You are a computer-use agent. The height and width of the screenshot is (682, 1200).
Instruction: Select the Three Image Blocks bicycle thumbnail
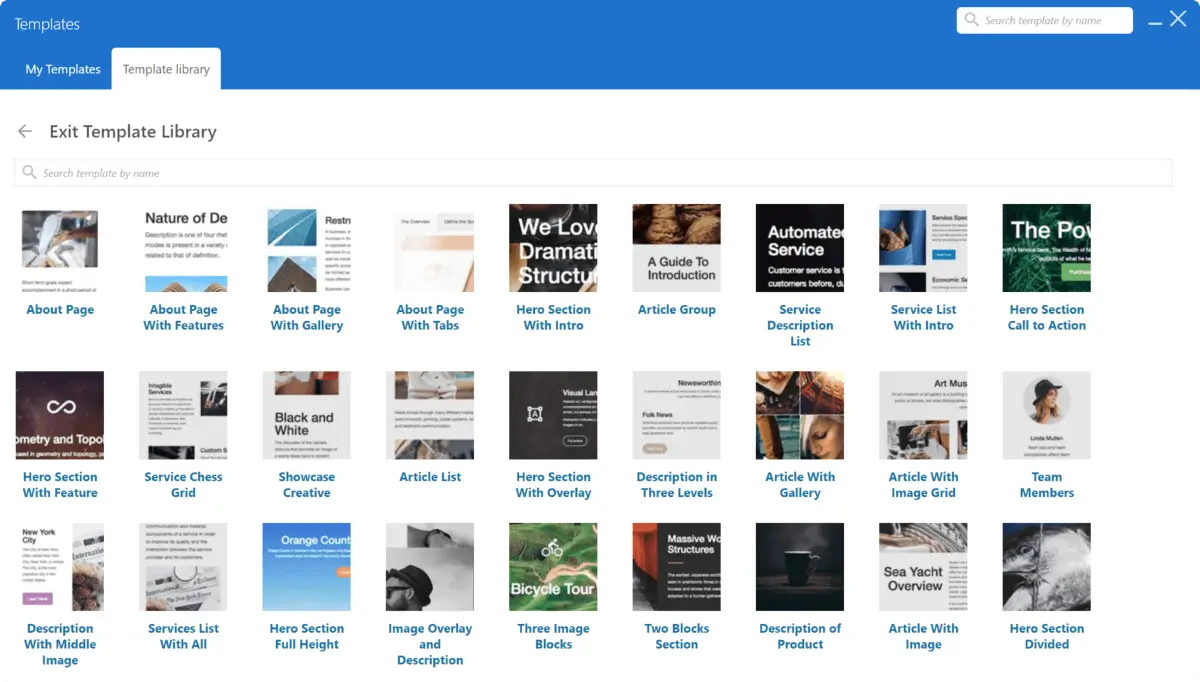pos(553,566)
